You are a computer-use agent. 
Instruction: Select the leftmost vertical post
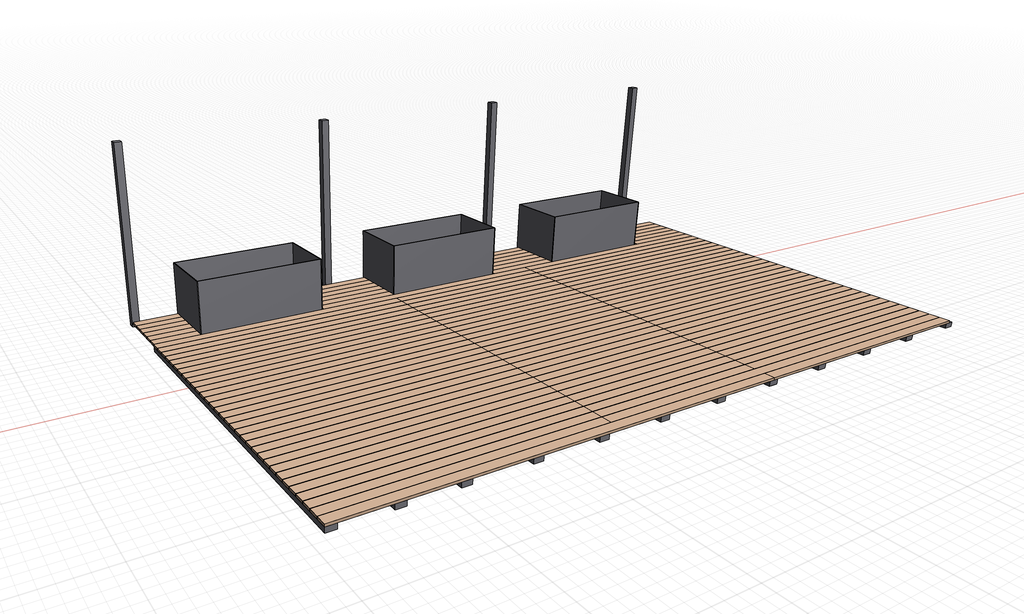pos(124,235)
